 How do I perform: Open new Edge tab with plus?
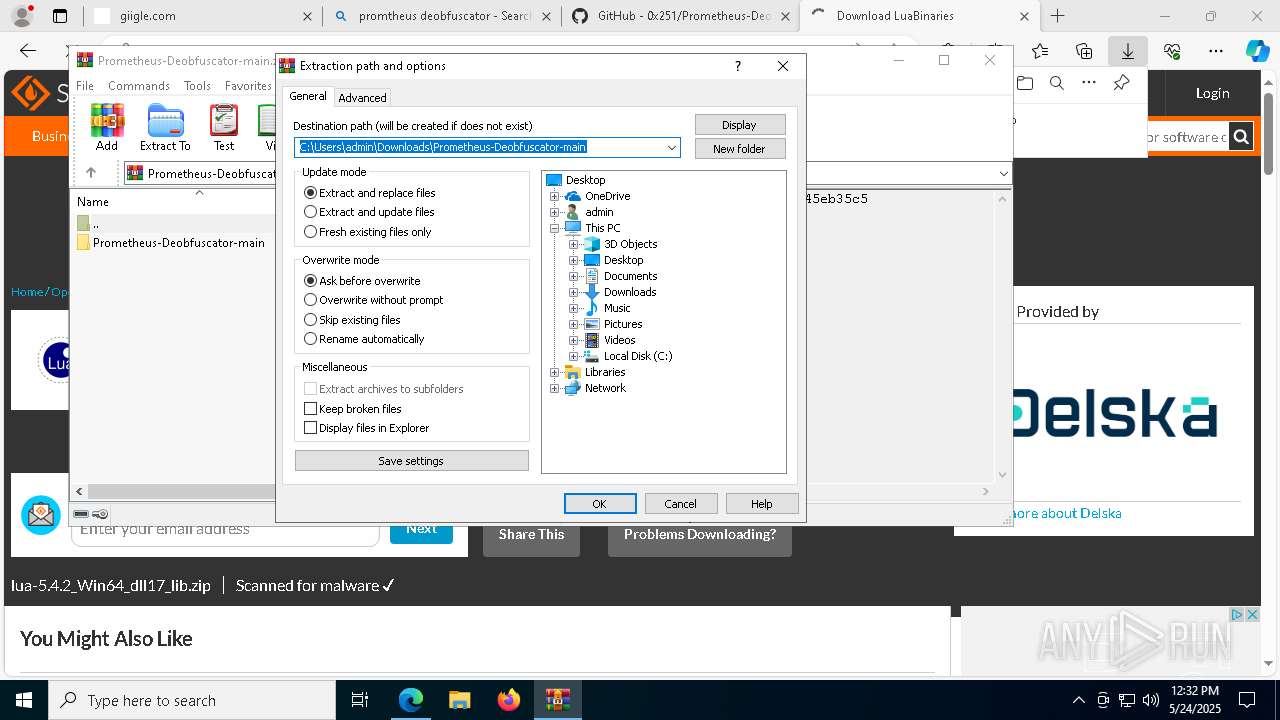[x=1058, y=16]
